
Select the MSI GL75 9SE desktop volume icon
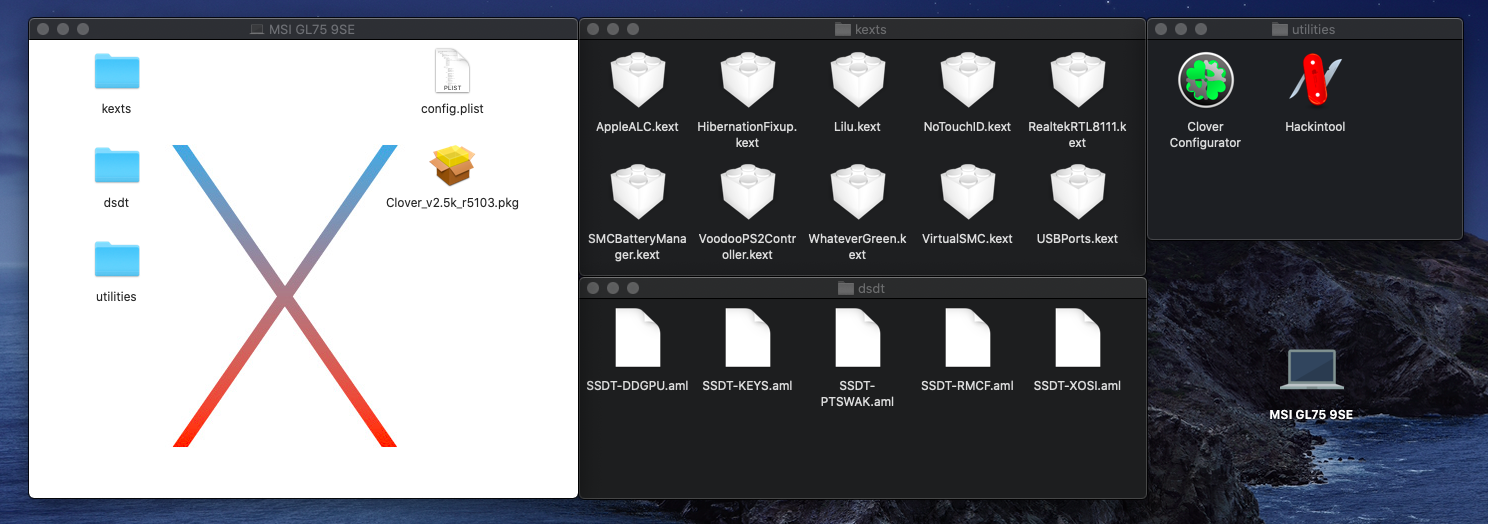coord(1311,370)
